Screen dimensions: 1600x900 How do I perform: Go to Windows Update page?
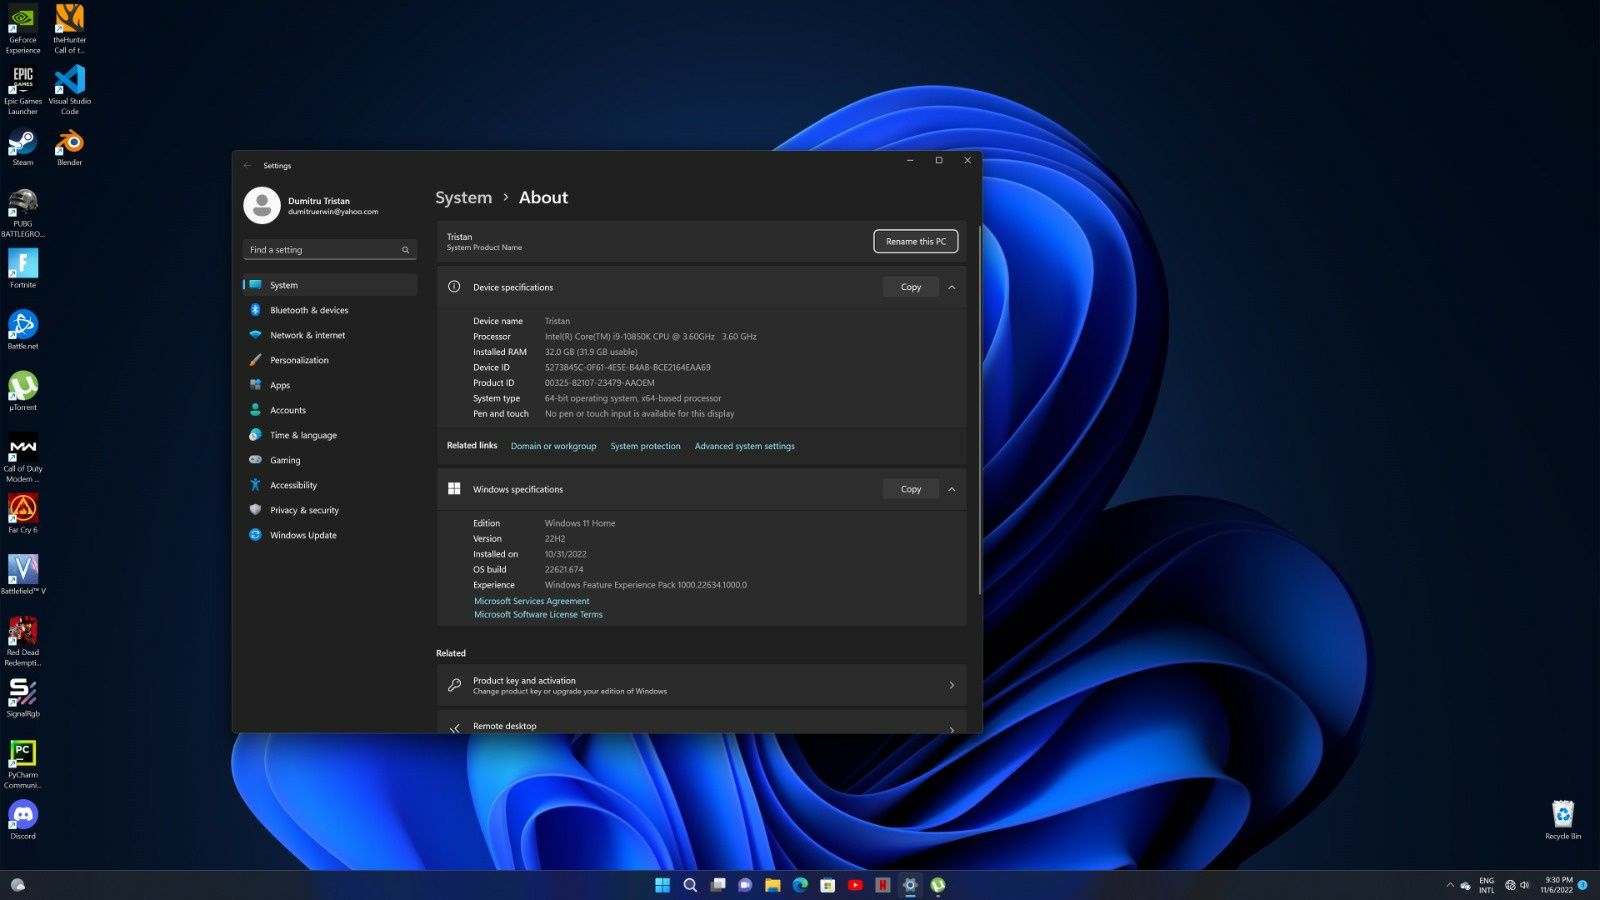pyautogui.click(x=329, y=535)
